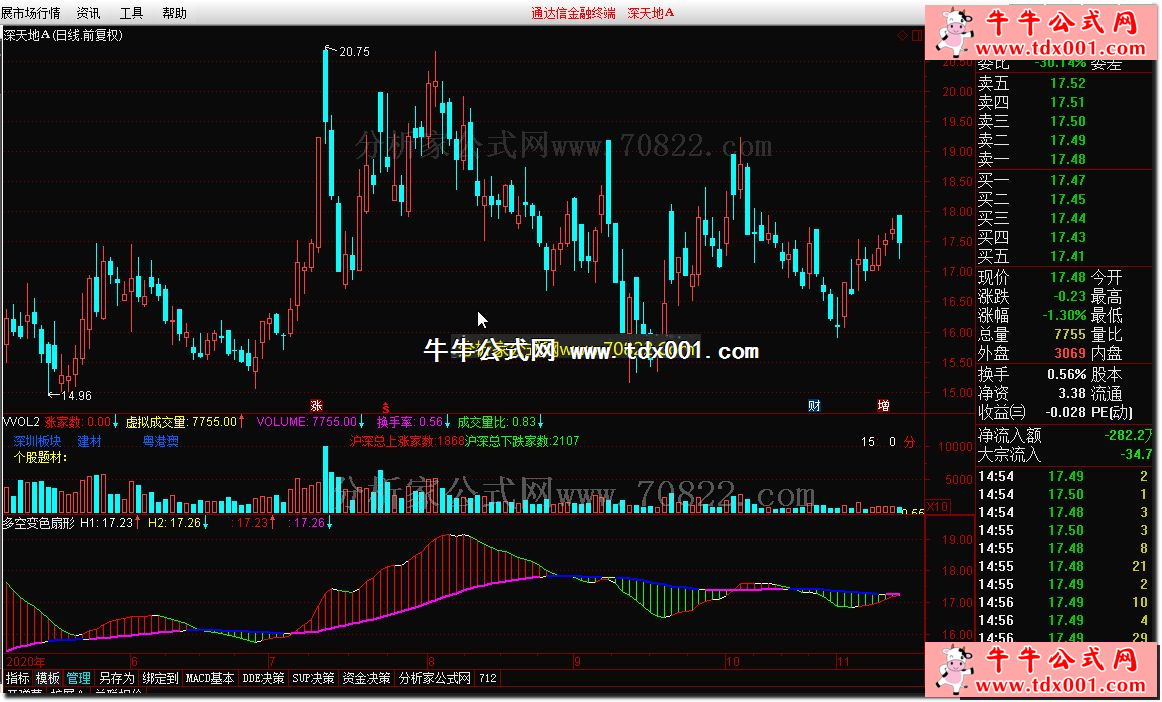Image resolution: width=1162 pixels, height=702 pixels.
Task: Open the 资讯 menu
Action: (88, 13)
